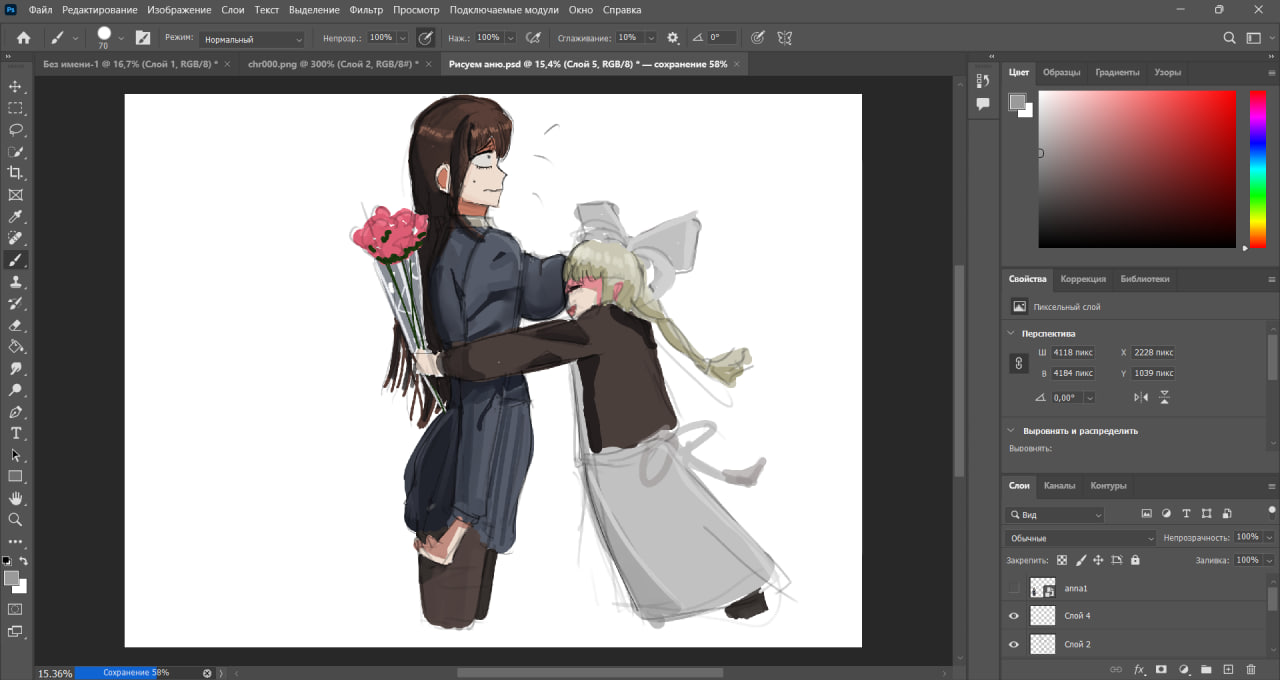This screenshot has width=1280, height=680.
Task: Hide the Слой 4 layer
Action: coord(1014,616)
